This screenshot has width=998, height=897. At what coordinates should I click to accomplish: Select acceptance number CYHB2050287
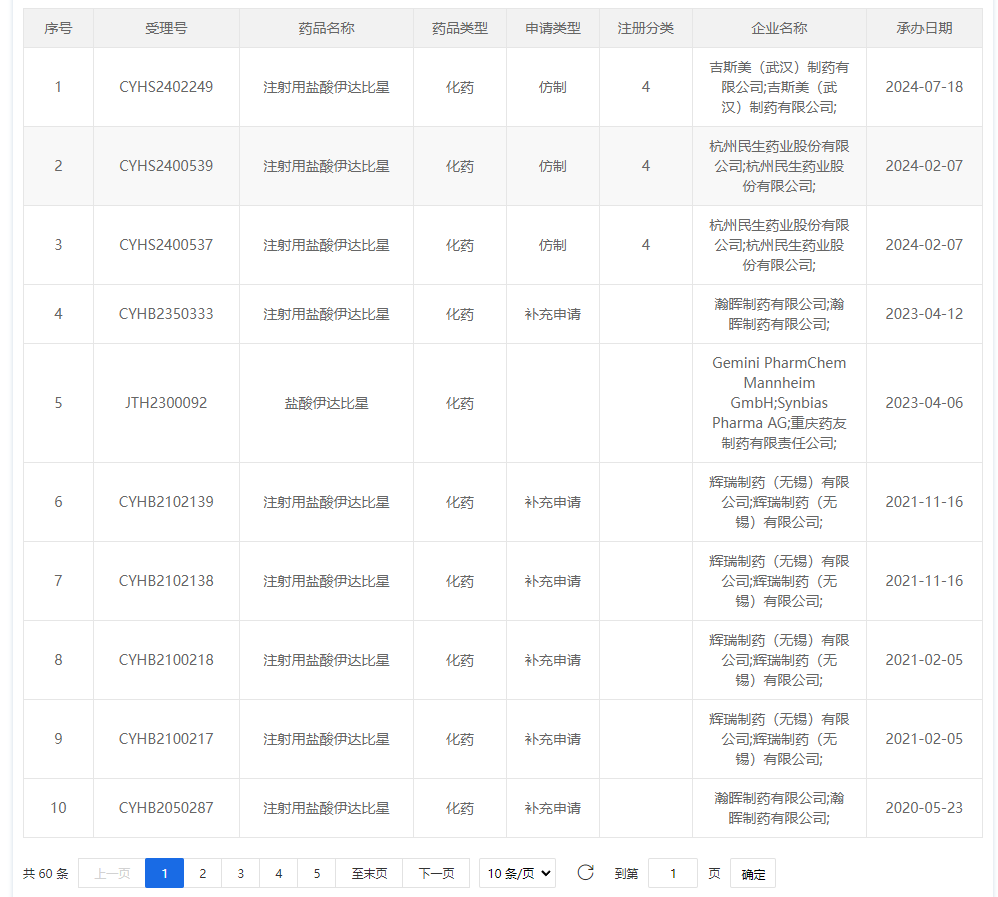pos(166,808)
